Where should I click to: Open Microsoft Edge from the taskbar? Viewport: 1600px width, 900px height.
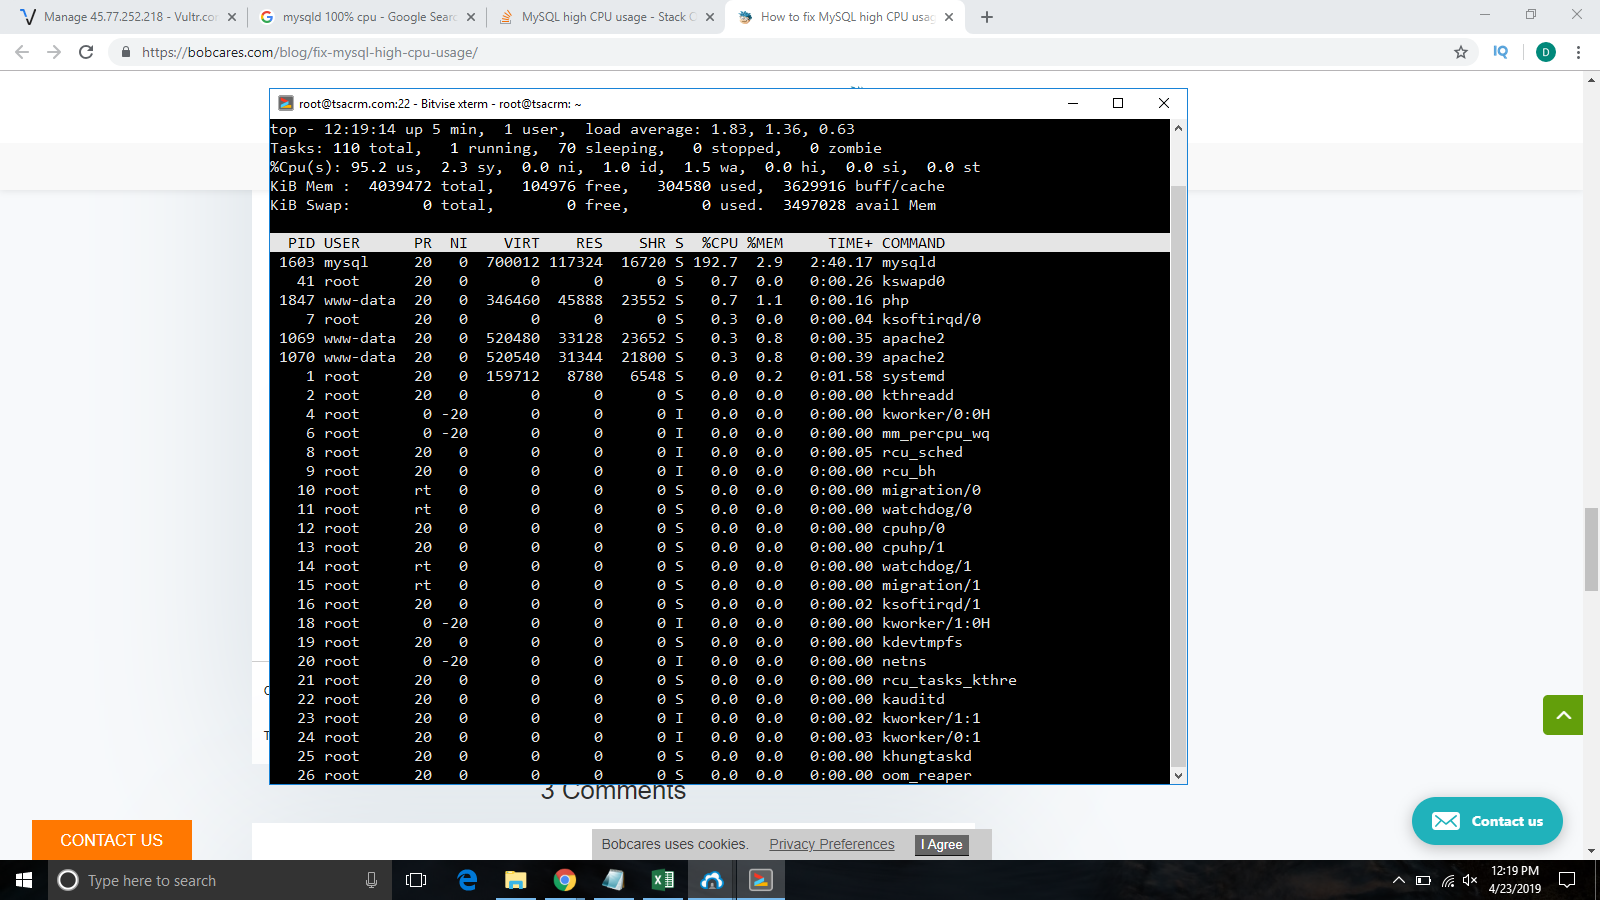tap(467, 880)
